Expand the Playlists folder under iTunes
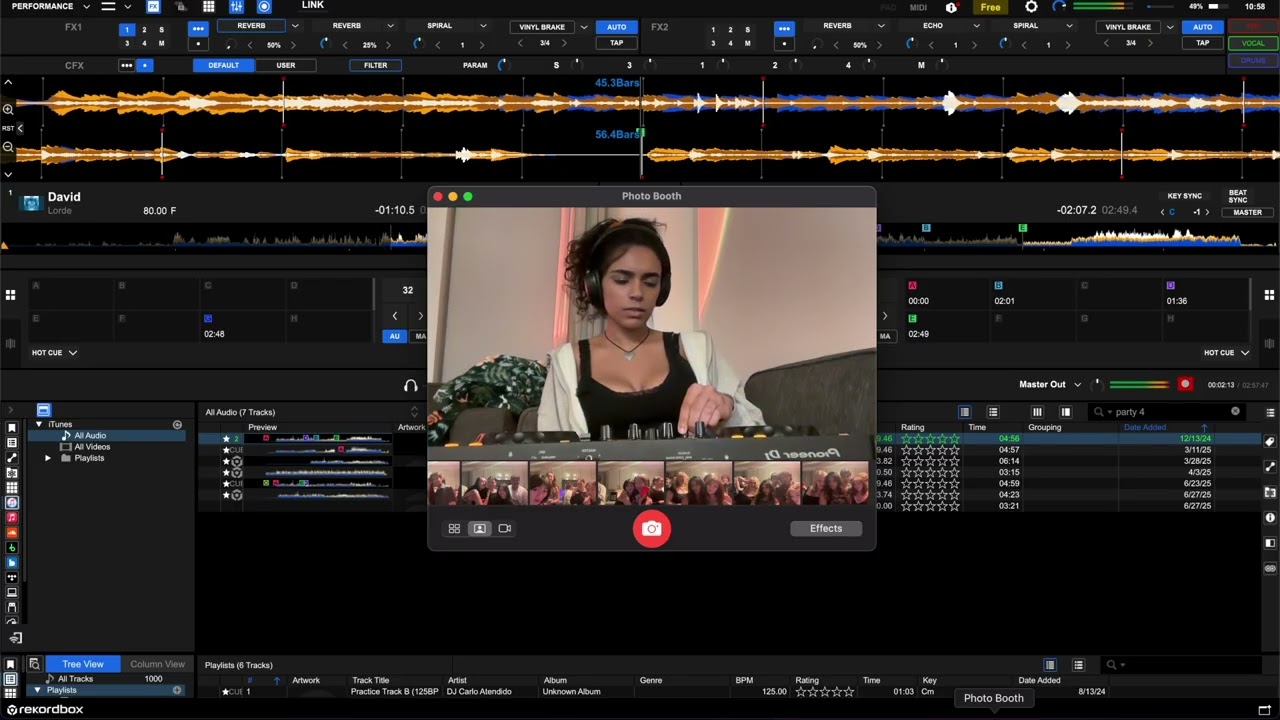The height and width of the screenshot is (720, 1280). pyautogui.click(x=48, y=458)
